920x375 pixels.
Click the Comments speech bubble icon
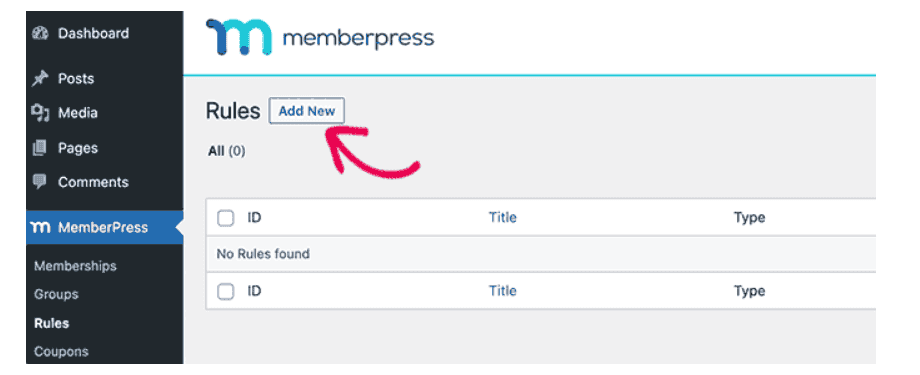coord(40,183)
